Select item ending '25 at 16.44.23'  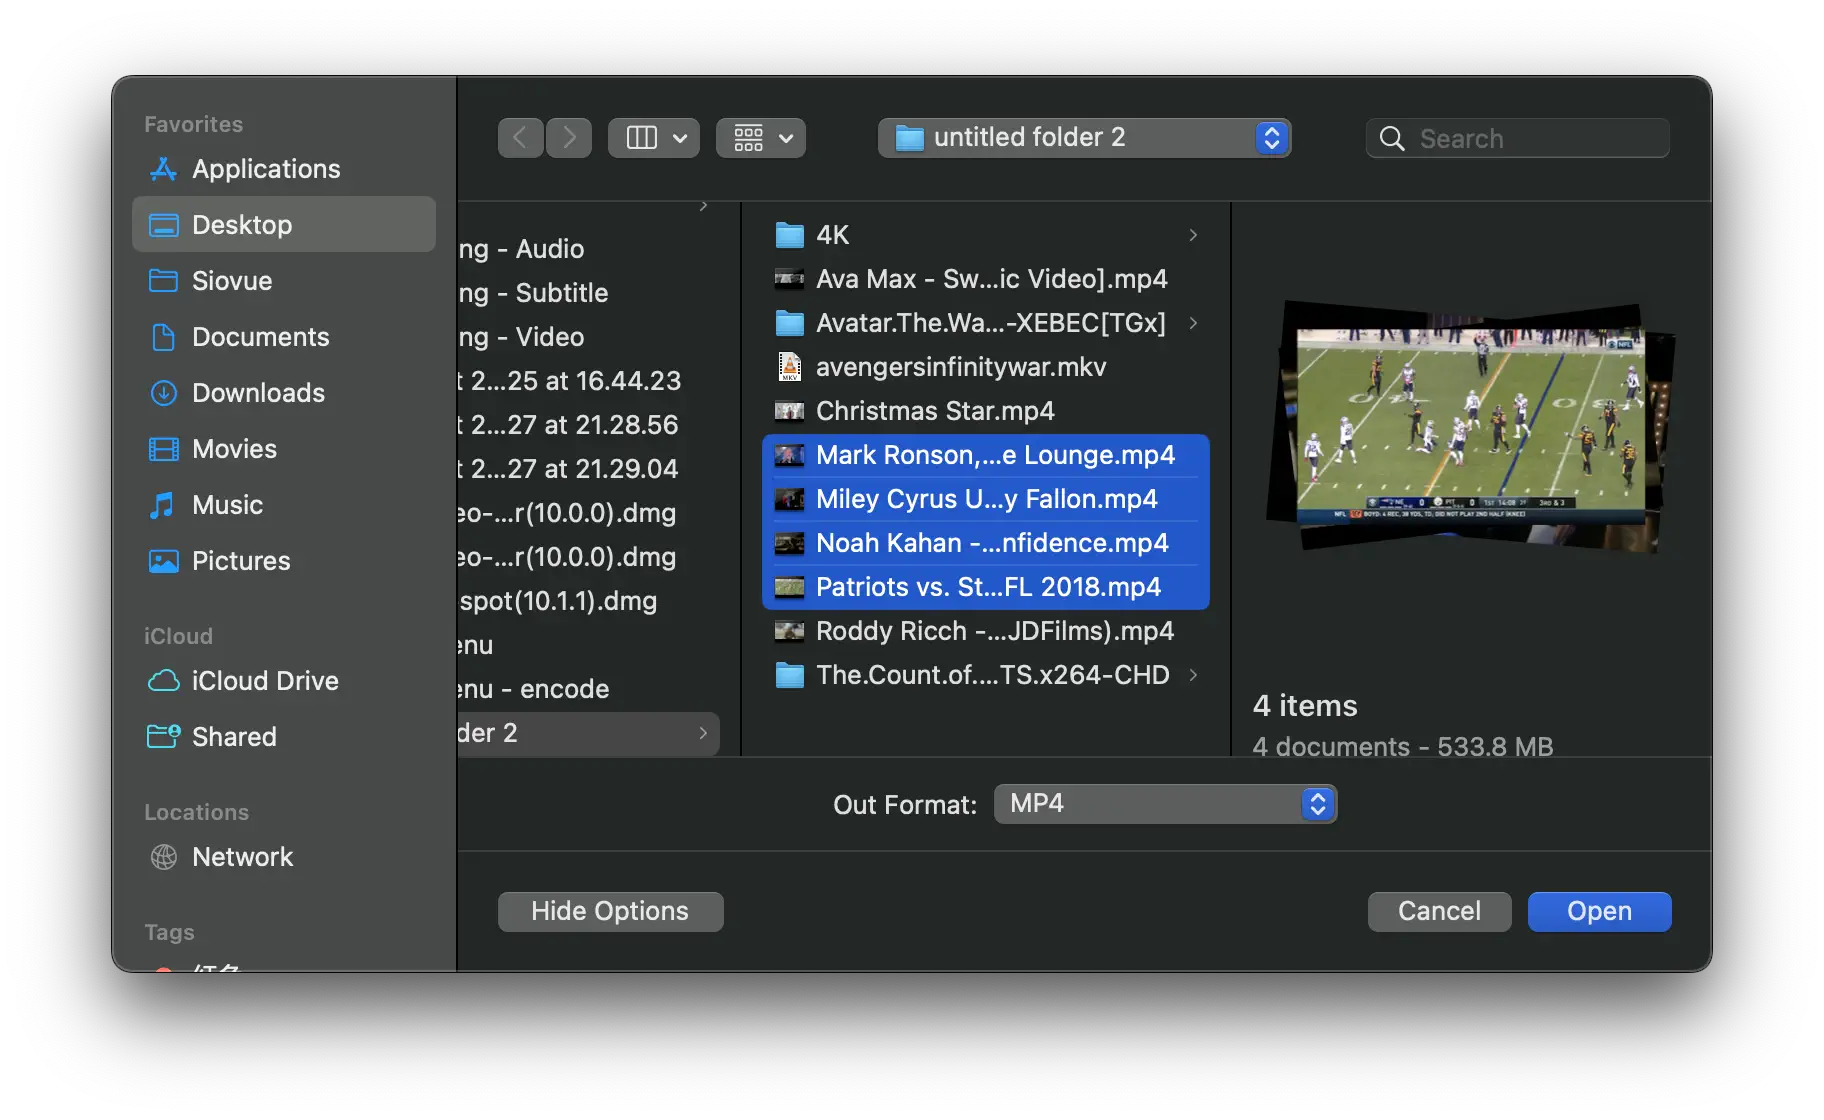[x=588, y=381]
